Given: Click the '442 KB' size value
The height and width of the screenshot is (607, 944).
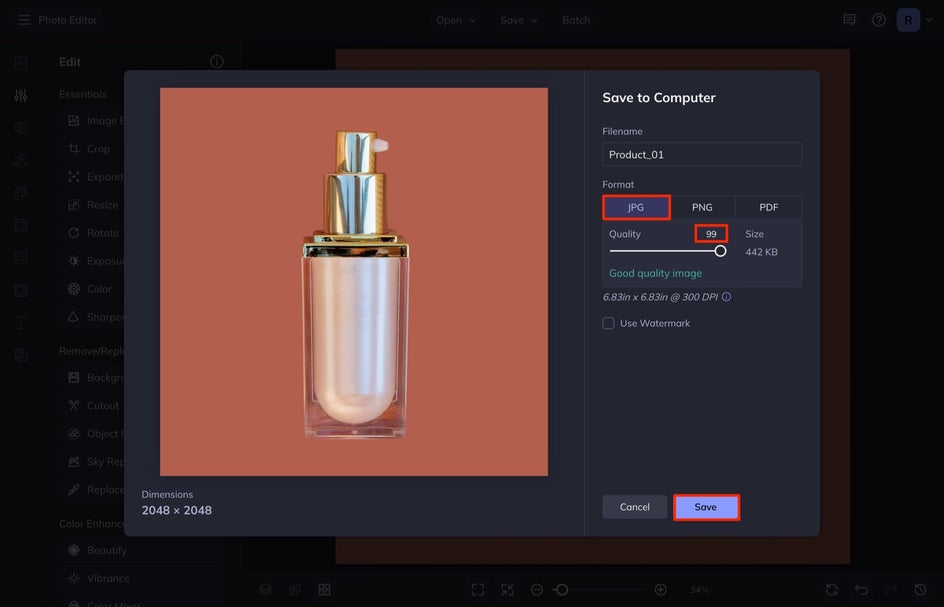Looking at the screenshot, I should (x=762, y=252).
